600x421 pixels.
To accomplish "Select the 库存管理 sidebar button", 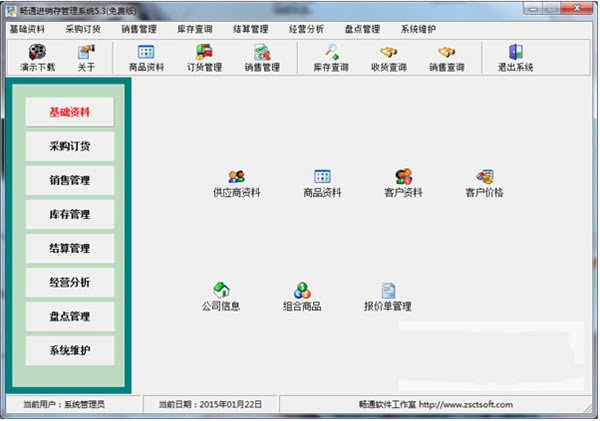I will pyautogui.click(x=70, y=214).
